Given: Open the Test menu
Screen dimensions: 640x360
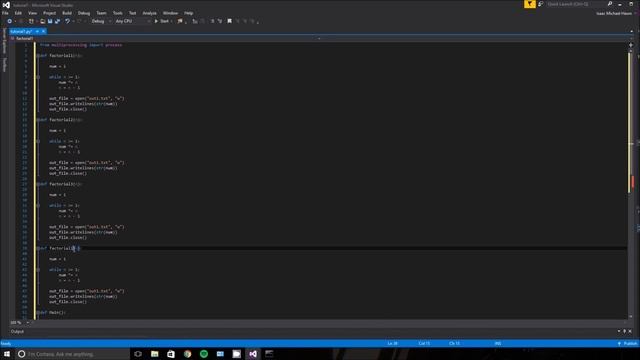Looking at the screenshot, I should pyautogui.click(x=132, y=13).
